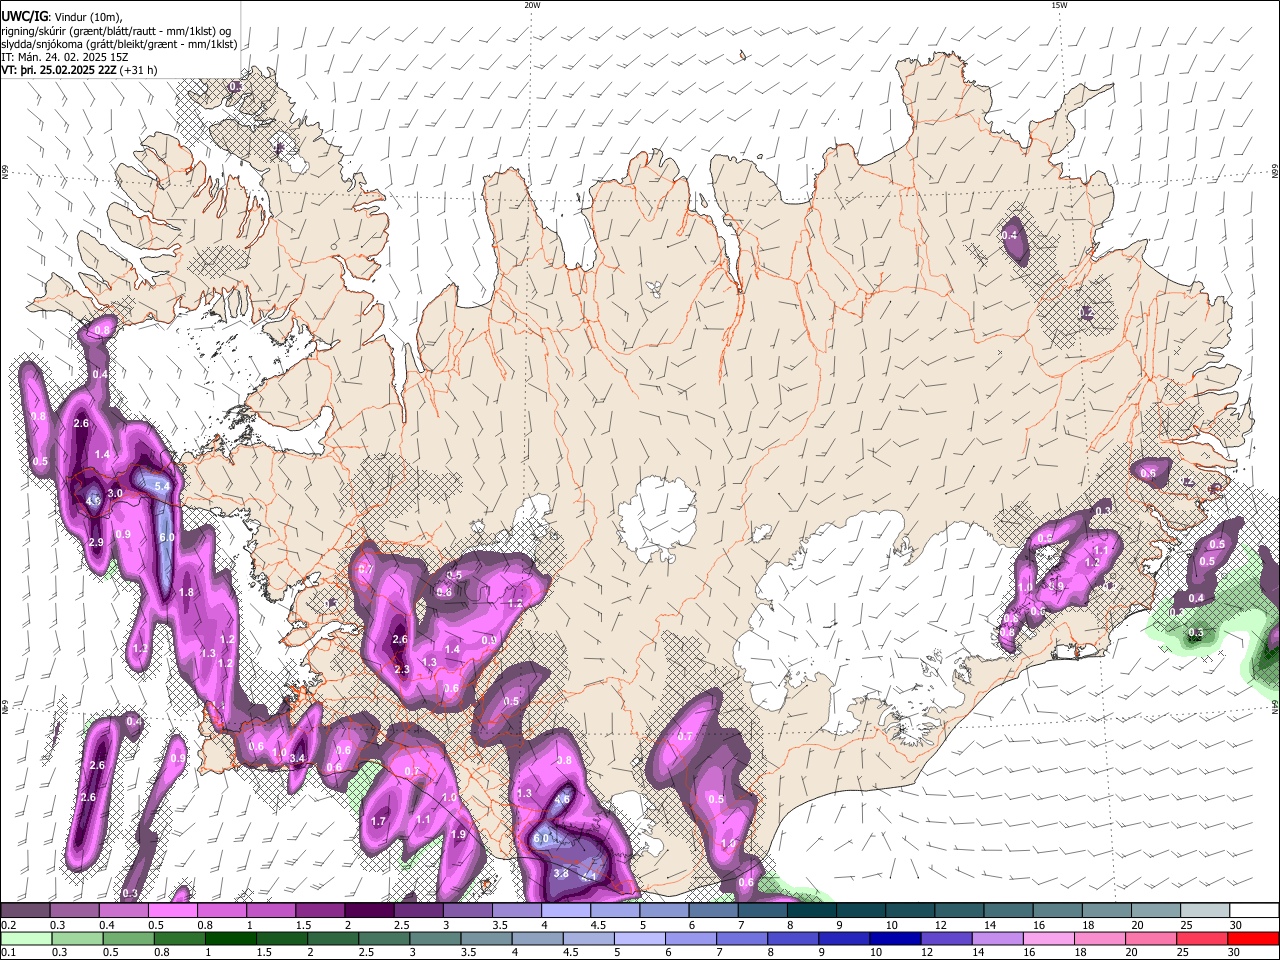The width and height of the screenshot is (1280, 960).
Task: Click the palest green lower swatch labeled 0.1
Action: tap(25, 938)
